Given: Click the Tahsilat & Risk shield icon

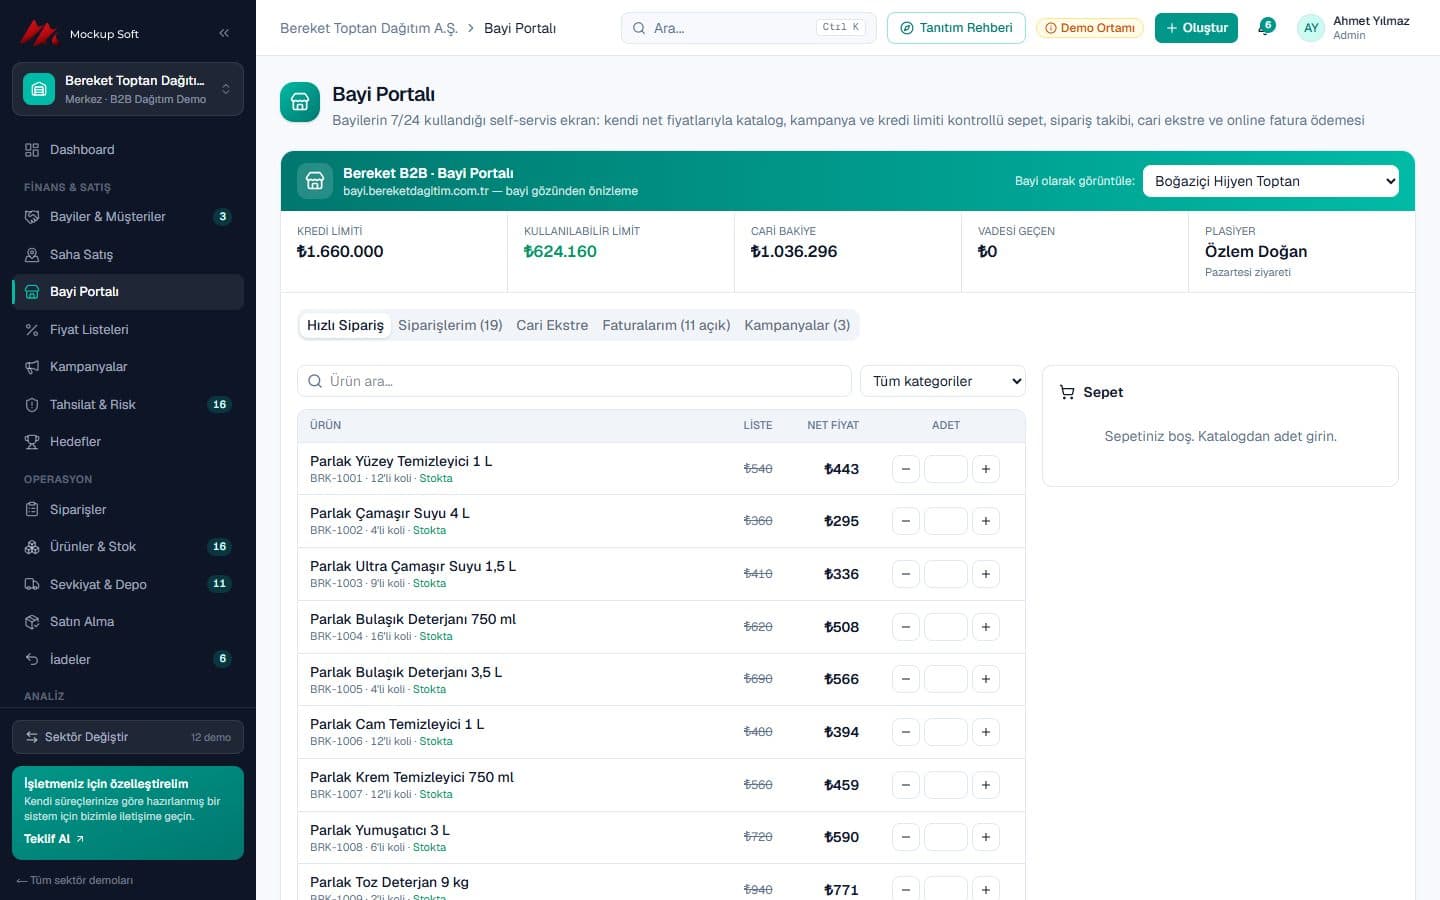Looking at the screenshot, I should [32, 405].
